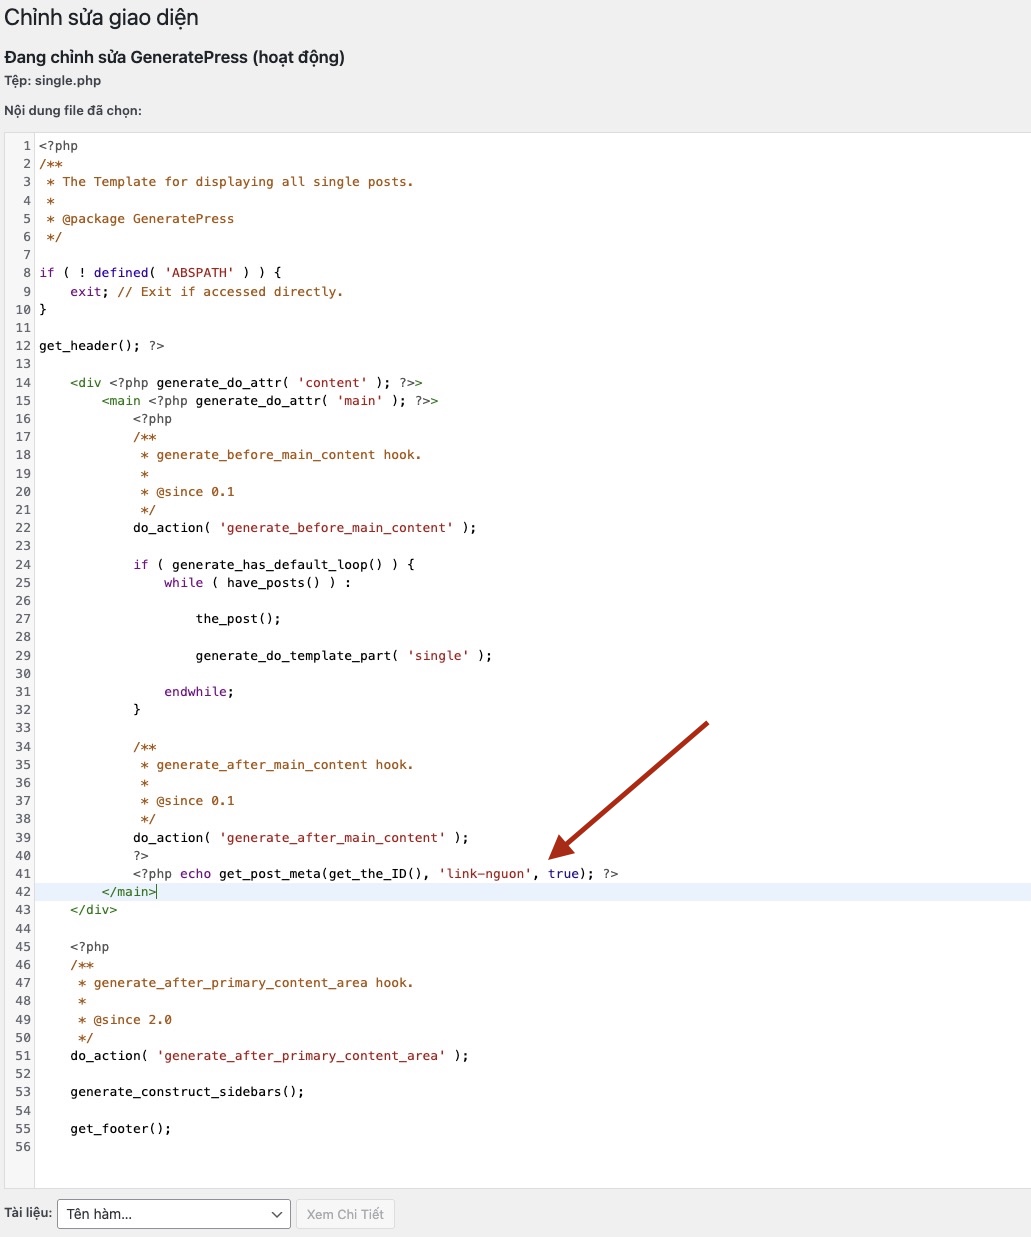Image resolution: width=1031 pixels, height=1237 pixels.
Task: Click the "true" keyword in get_post_meta
Action: click(563, 874)
